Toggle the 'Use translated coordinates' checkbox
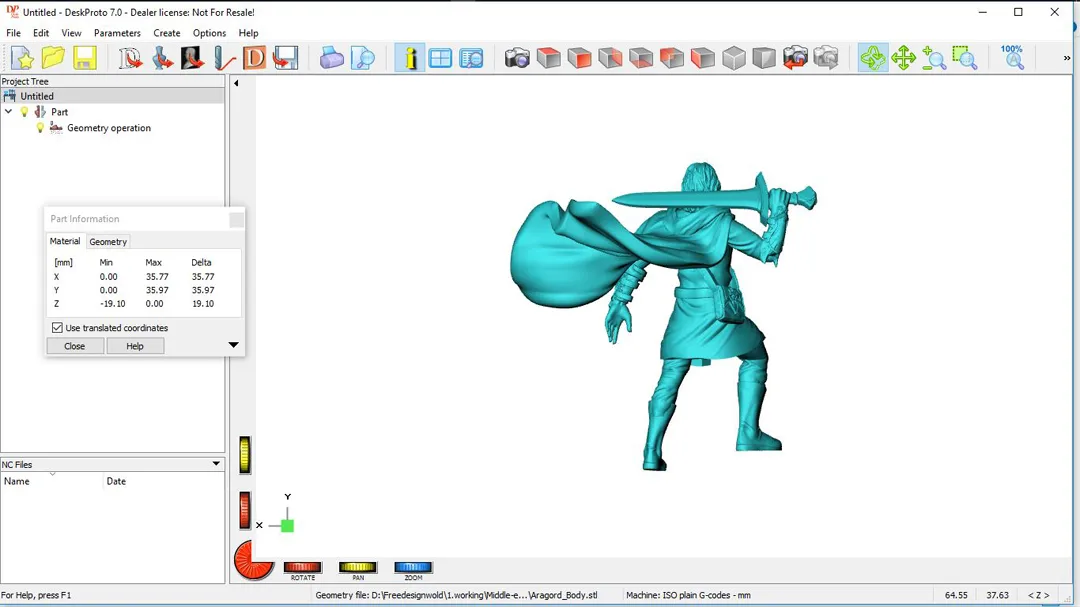1080x607 pixels. click(57, 328)
